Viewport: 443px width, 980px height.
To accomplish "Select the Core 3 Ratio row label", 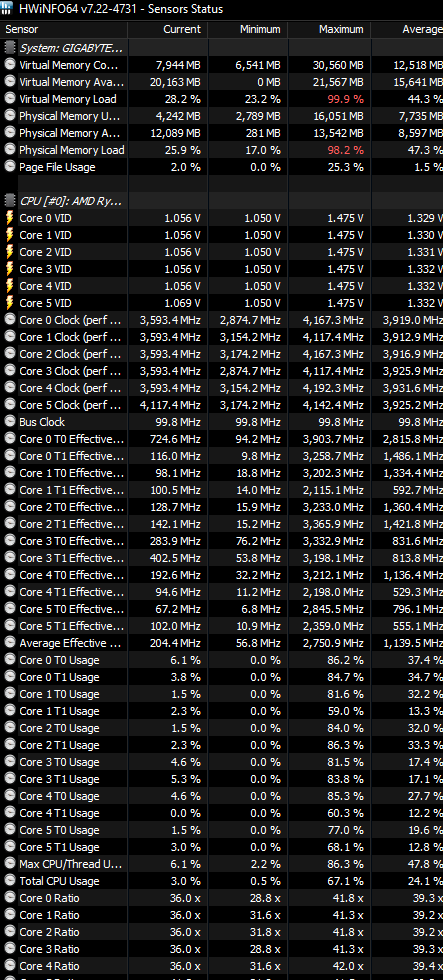I will click(x=49, y=949).
